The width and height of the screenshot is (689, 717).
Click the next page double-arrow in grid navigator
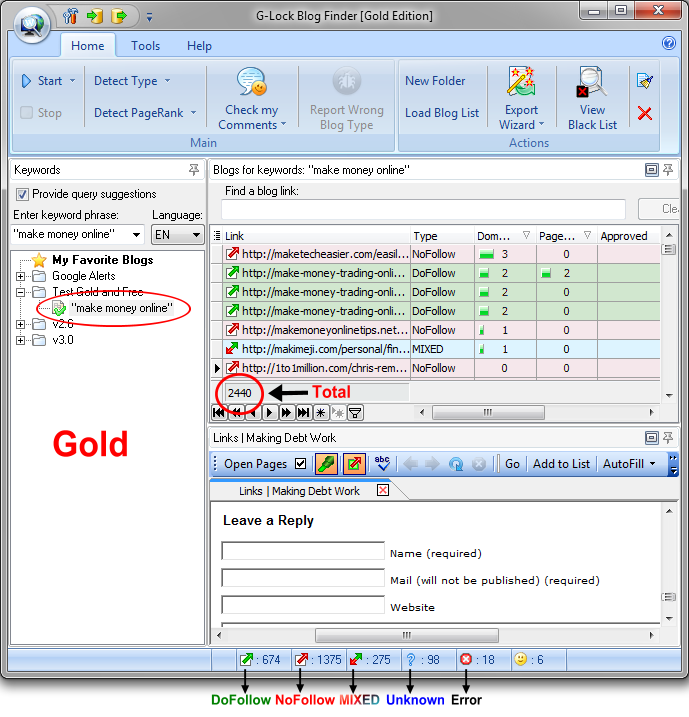(286, 413)
